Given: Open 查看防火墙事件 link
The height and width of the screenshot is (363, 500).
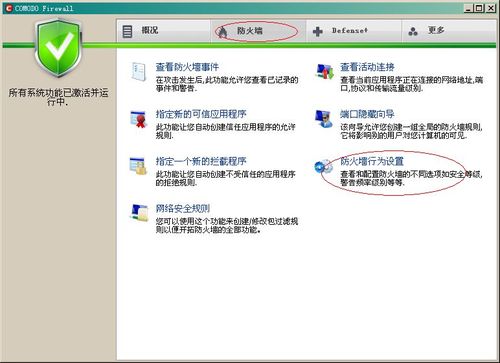Looking at the screenshot, I should 187,67.
